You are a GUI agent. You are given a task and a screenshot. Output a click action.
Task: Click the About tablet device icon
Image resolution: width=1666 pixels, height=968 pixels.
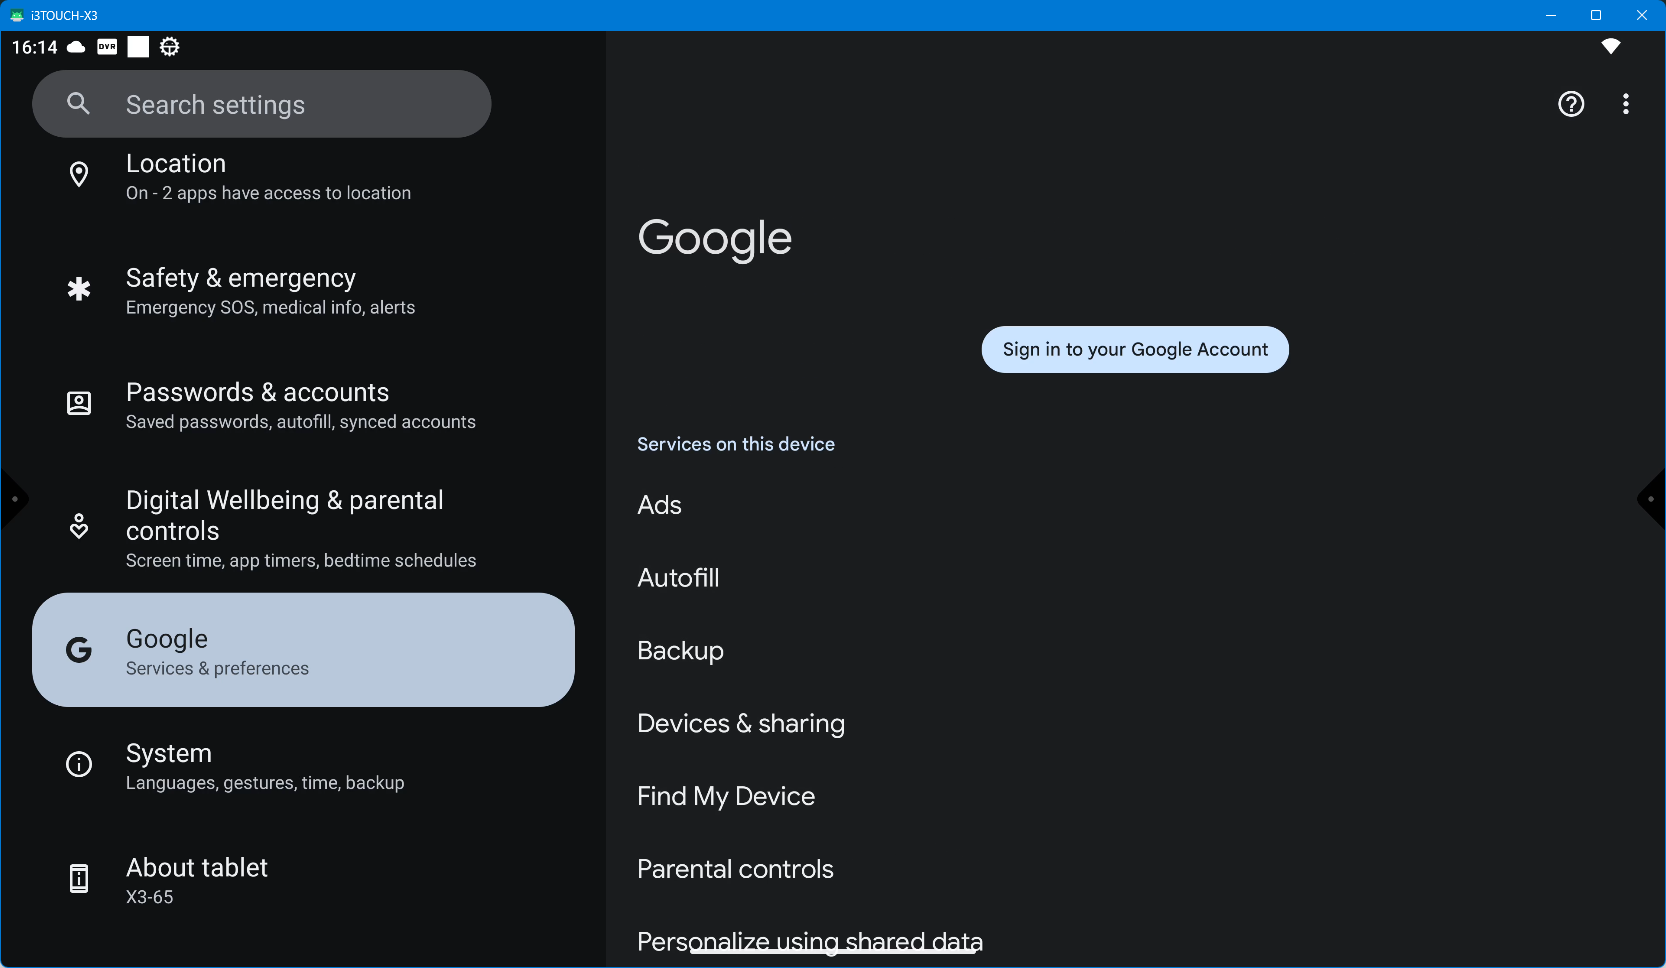pyautogui.click(x=79, y=879)
